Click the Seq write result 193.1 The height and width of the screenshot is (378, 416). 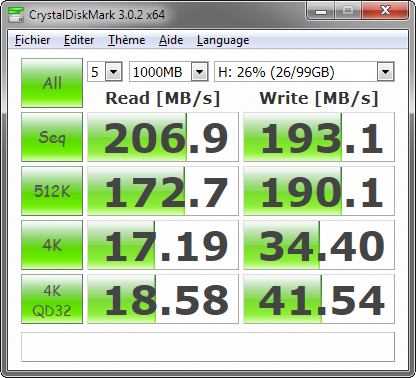pos(319,137)
